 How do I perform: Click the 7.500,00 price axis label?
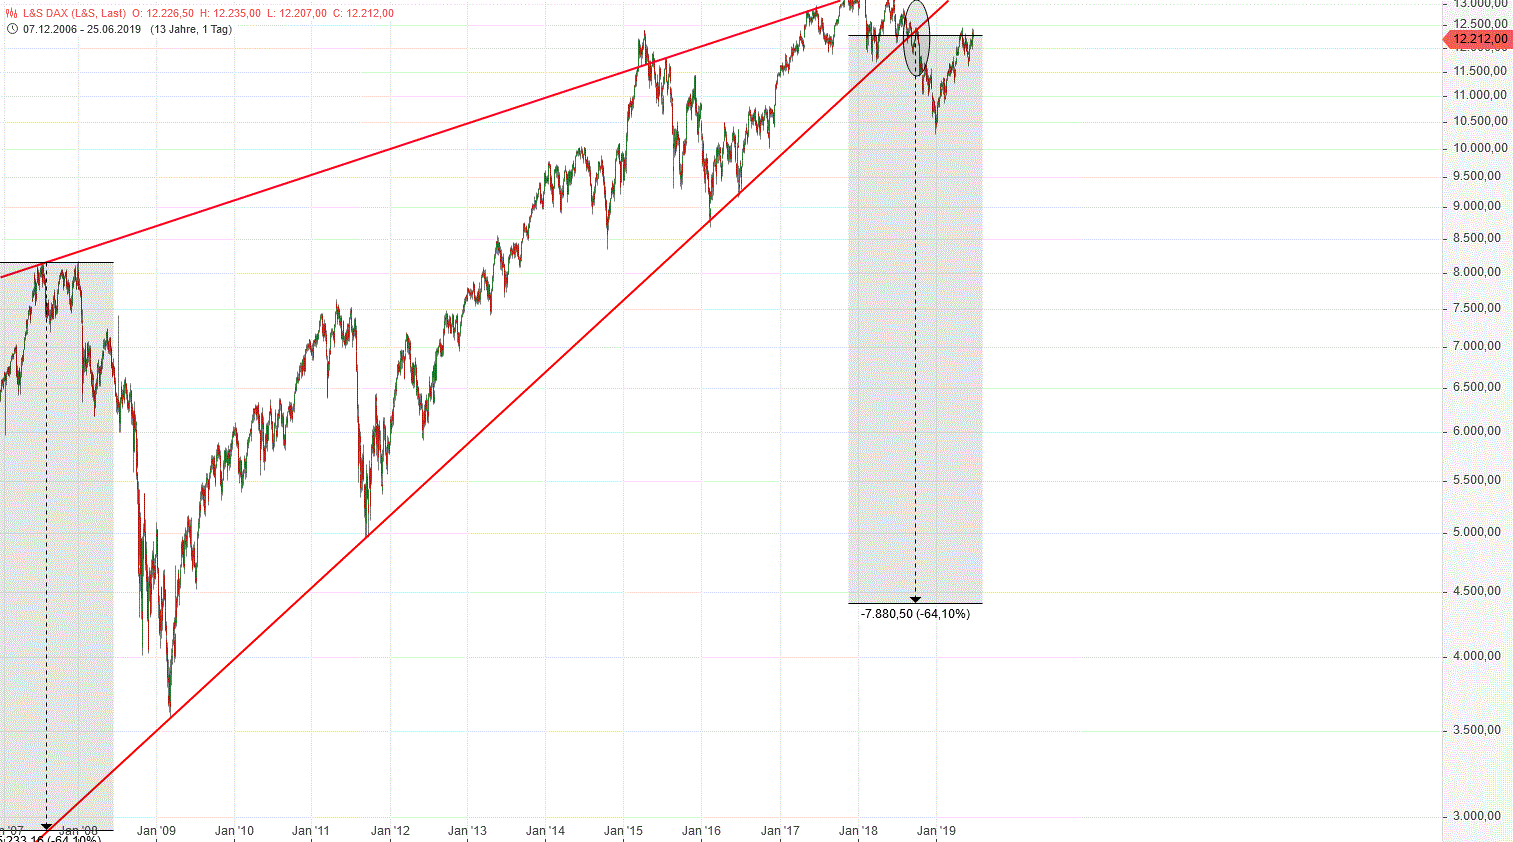pos(1477,308)
